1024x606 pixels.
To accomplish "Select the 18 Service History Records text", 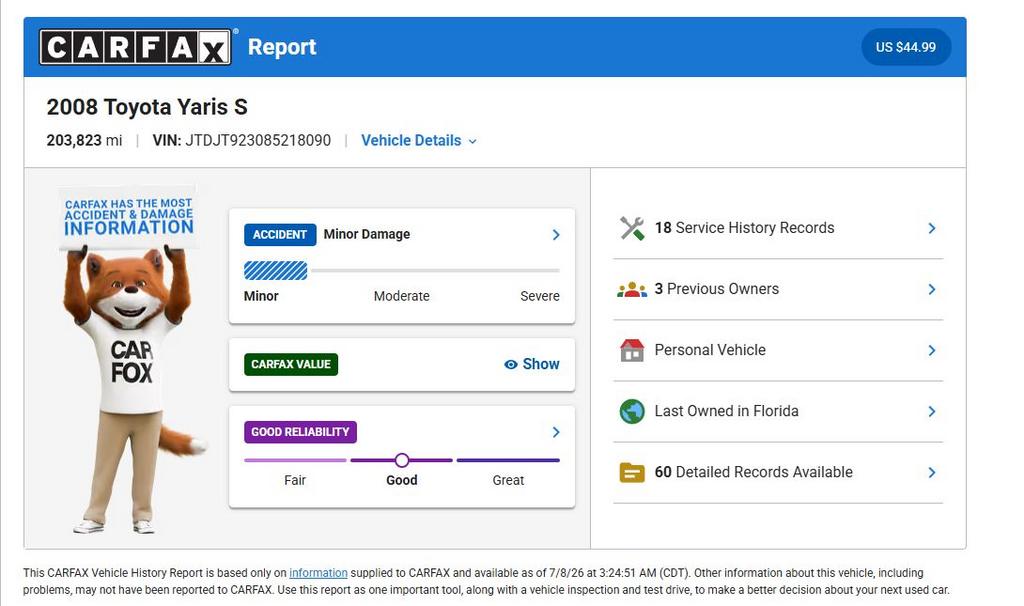I will click(x=744, y=228).
